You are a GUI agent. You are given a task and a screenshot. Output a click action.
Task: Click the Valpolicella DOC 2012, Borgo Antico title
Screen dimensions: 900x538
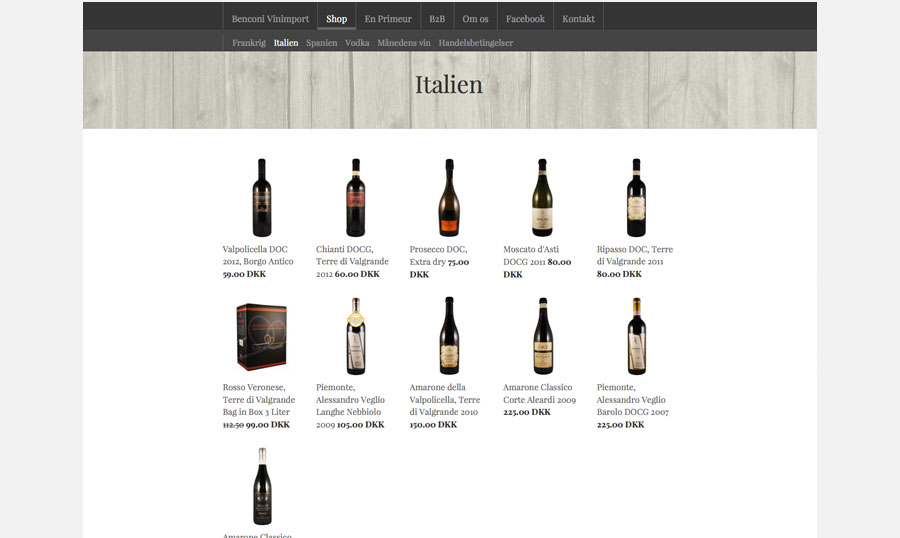point(258,256)
